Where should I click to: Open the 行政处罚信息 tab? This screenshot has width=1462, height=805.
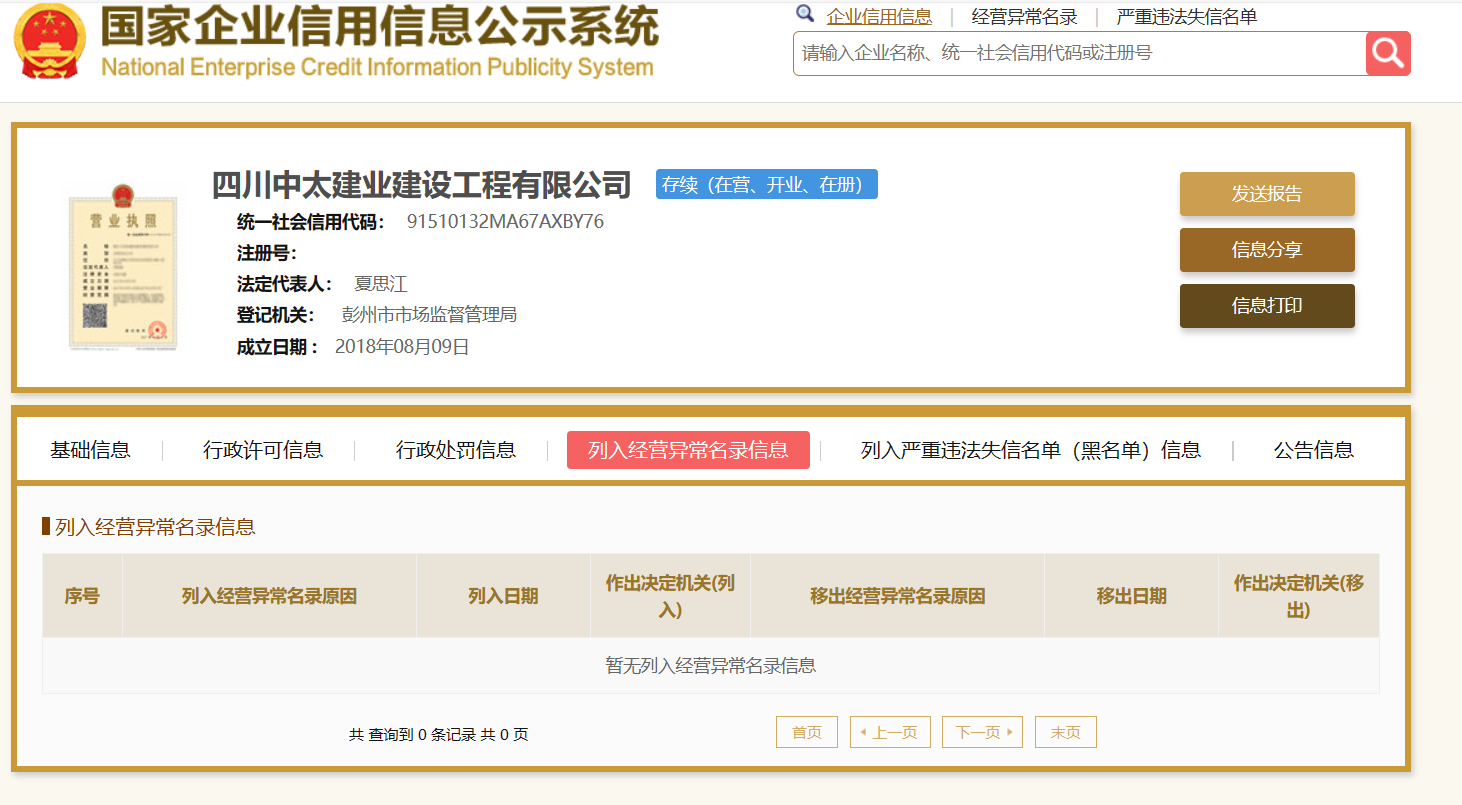click(456, 450)
